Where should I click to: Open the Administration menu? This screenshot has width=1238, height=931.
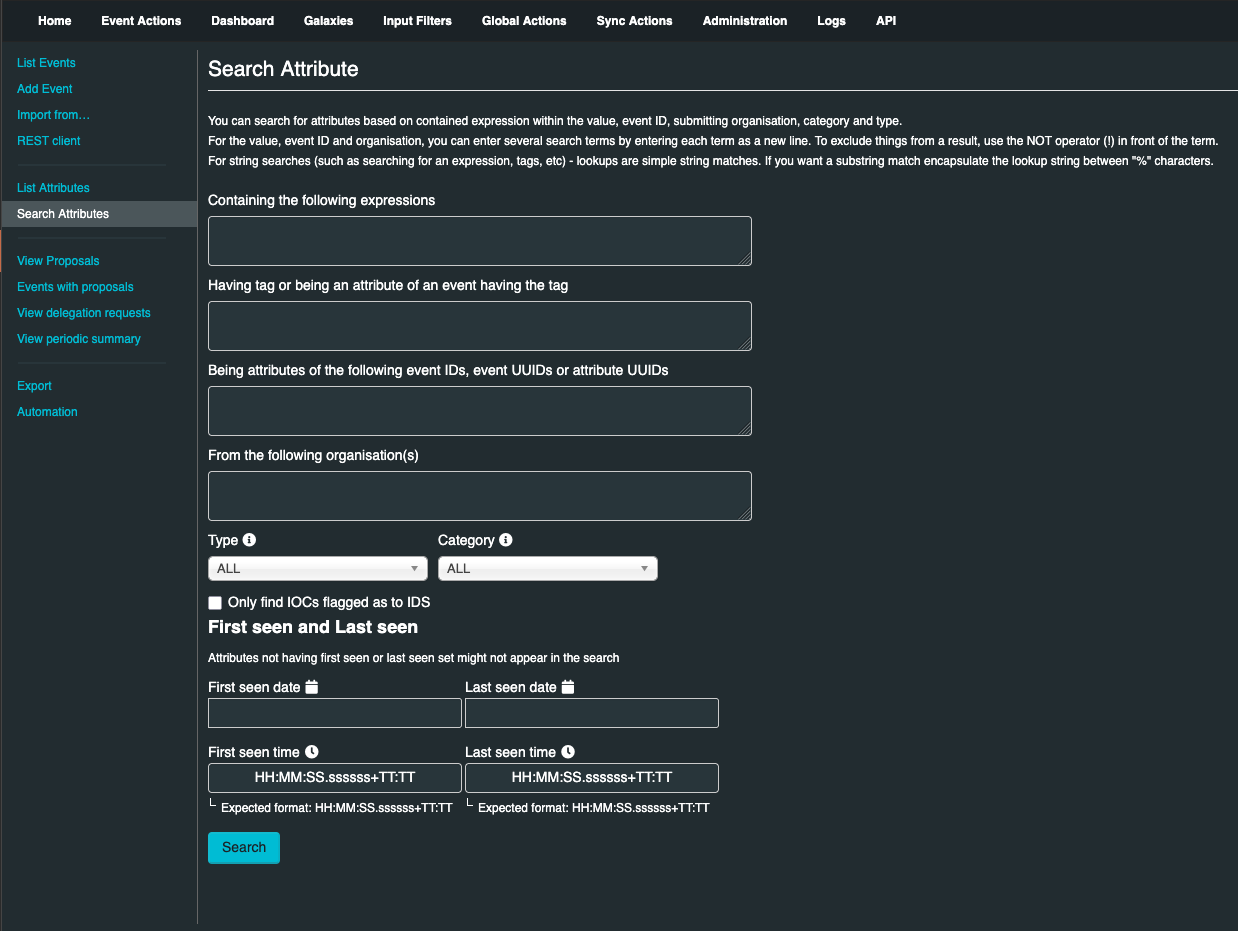(744, 21)
